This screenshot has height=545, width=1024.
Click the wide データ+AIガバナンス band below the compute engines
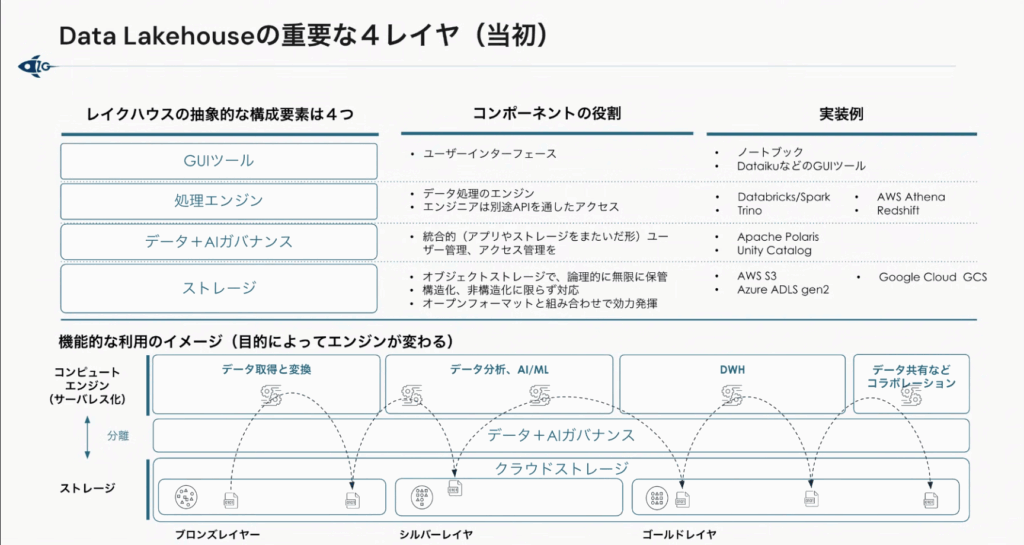[x=561, y=435]
